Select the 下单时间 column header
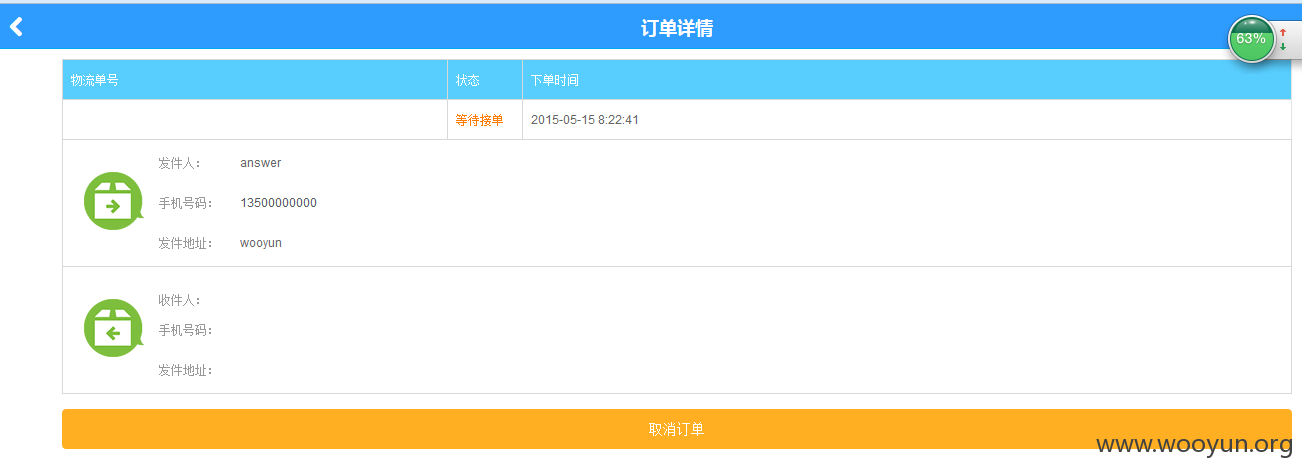This screenshot has width=1302, height=473. pyautogui.click(x=907, y=80)
